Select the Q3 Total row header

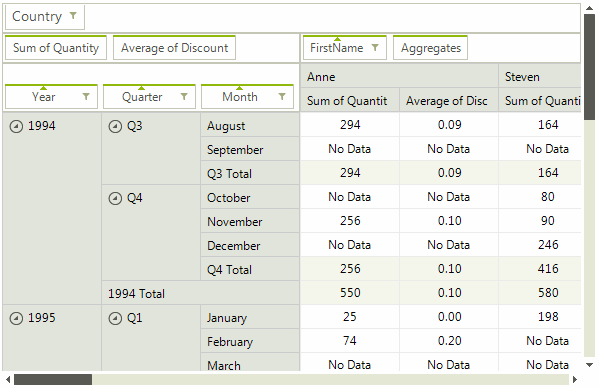[250, 173]
